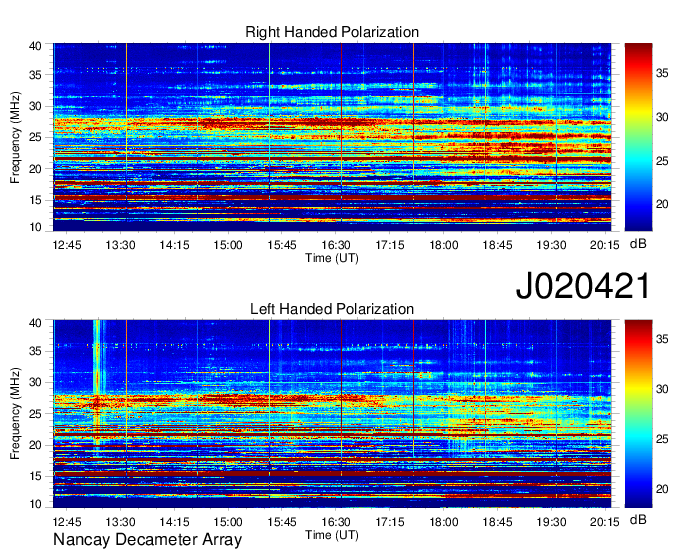Click 19:30 tick on Right Handed time axis
Image resolution: width=680 pixels, height=552 pixels.
coord(551,245)
